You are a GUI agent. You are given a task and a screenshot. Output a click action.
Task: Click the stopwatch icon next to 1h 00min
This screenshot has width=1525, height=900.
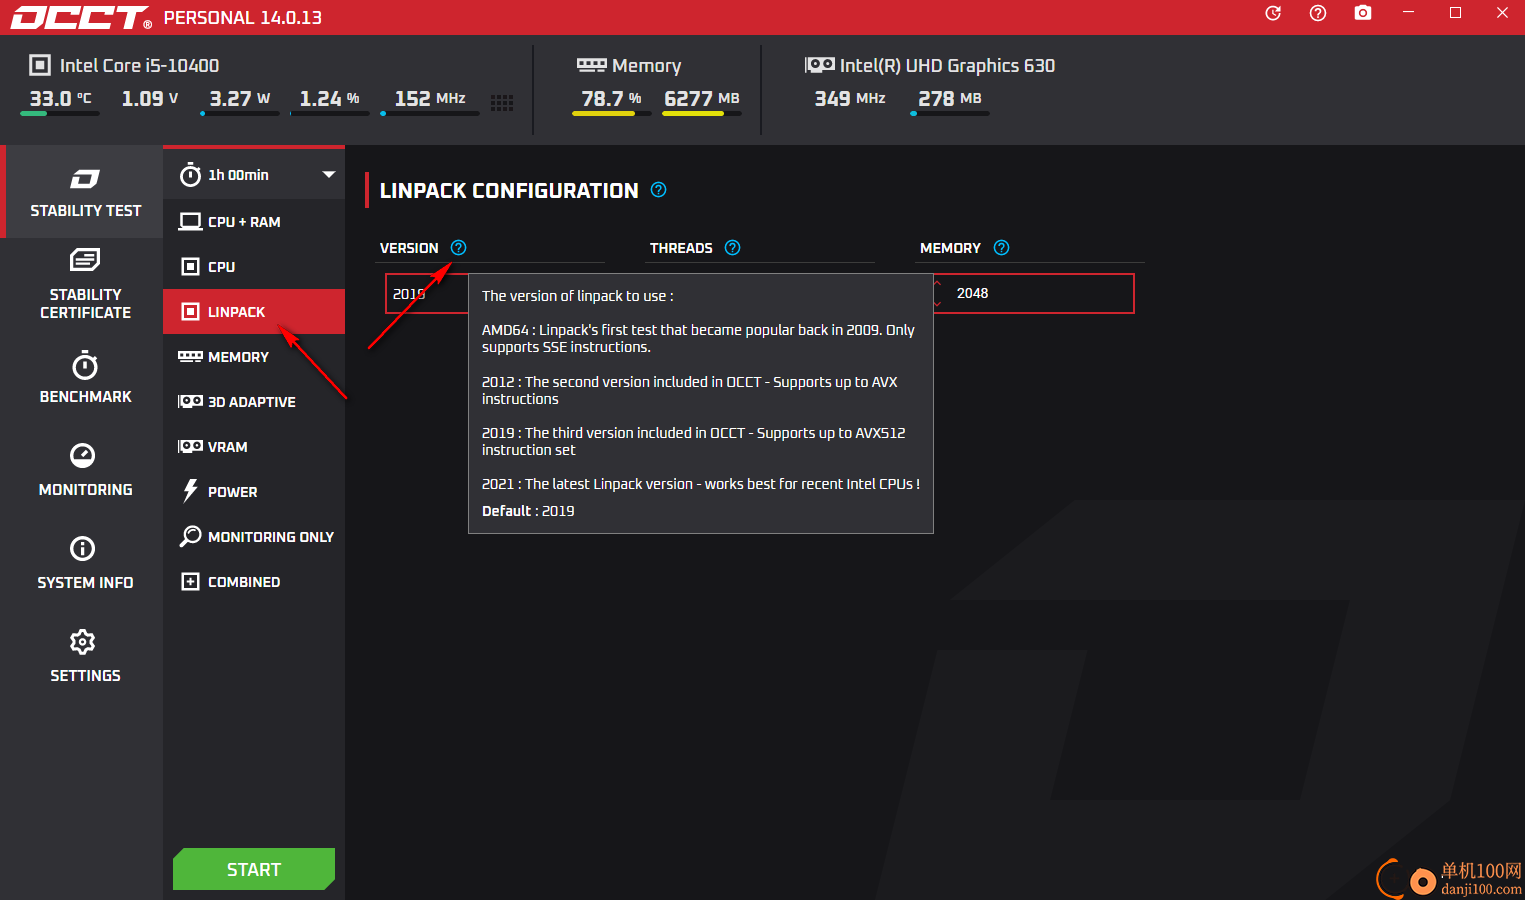pyautogui.click(x=190, y=175)
